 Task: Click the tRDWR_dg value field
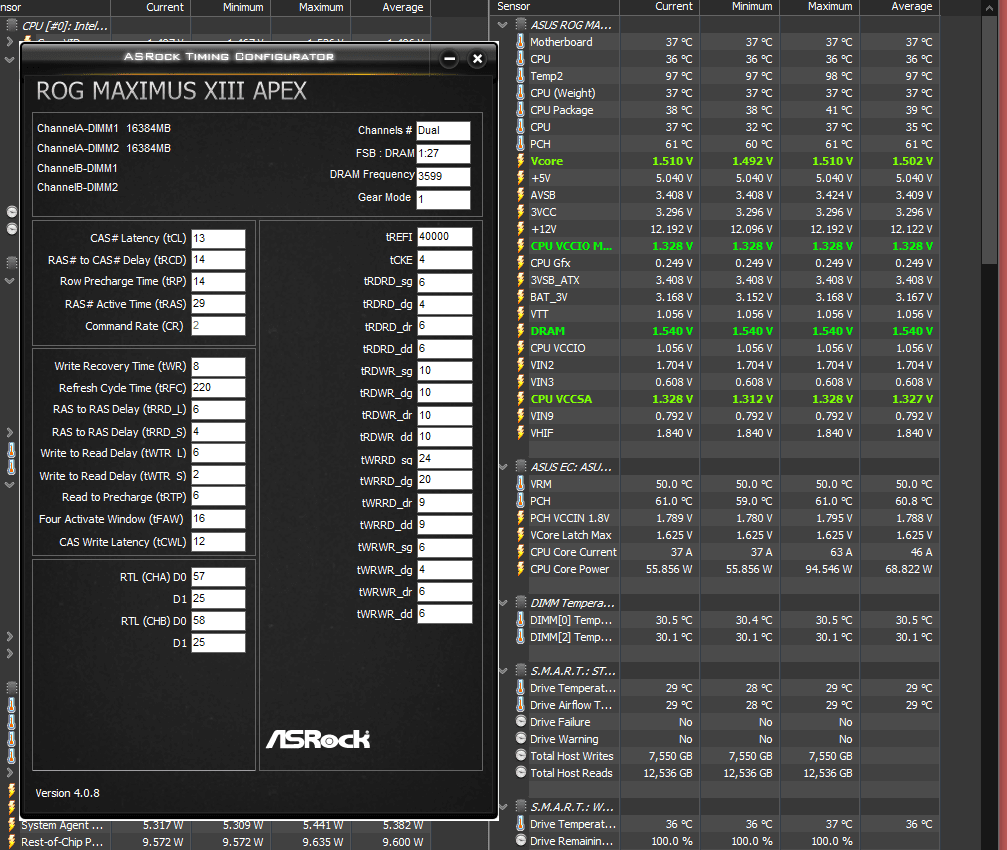444,393
